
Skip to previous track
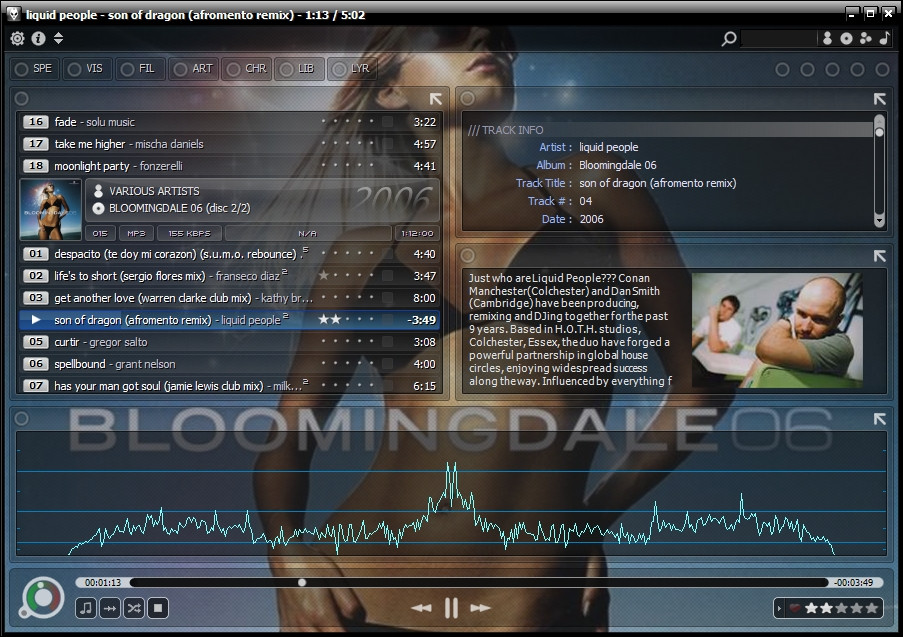[421, 608]
